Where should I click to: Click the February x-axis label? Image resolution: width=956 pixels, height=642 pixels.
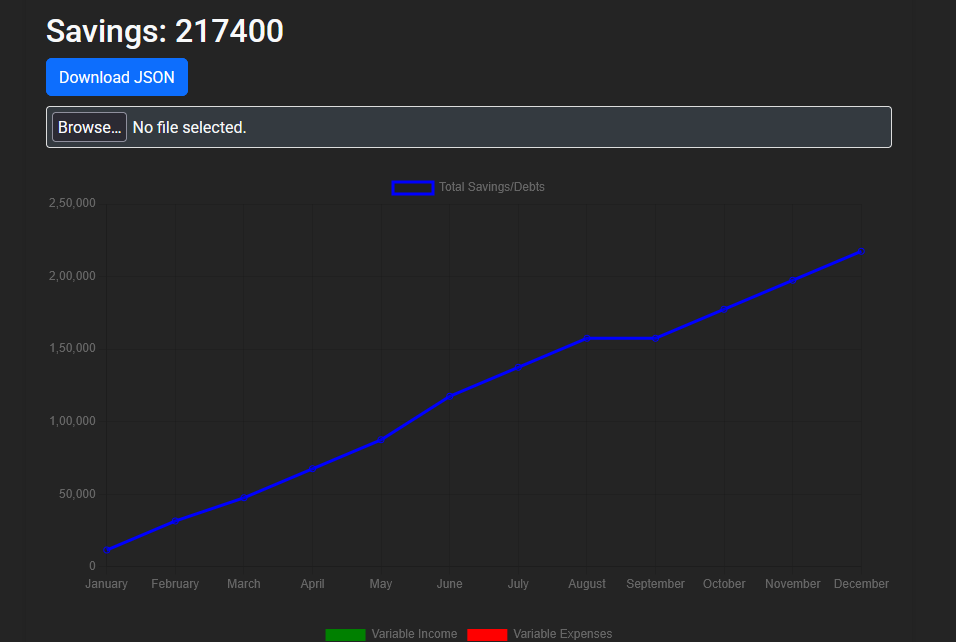[176, 584]
